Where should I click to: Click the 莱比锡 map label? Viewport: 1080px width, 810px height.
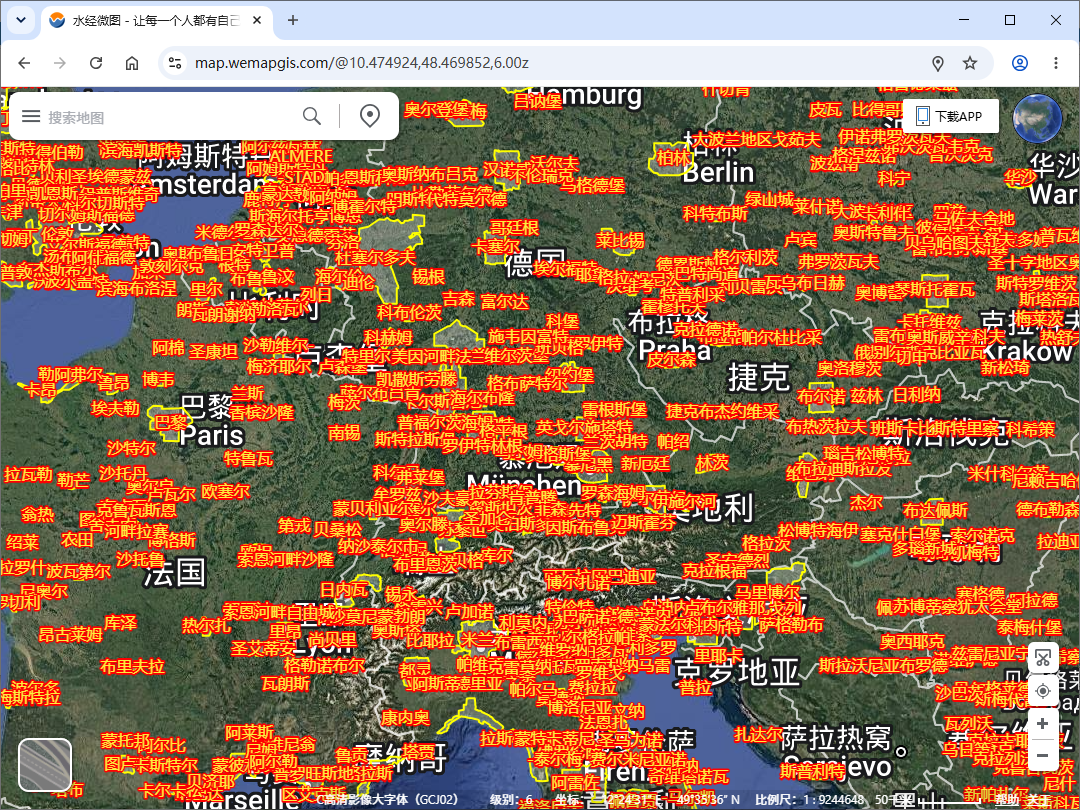click(x=621, y=240)
